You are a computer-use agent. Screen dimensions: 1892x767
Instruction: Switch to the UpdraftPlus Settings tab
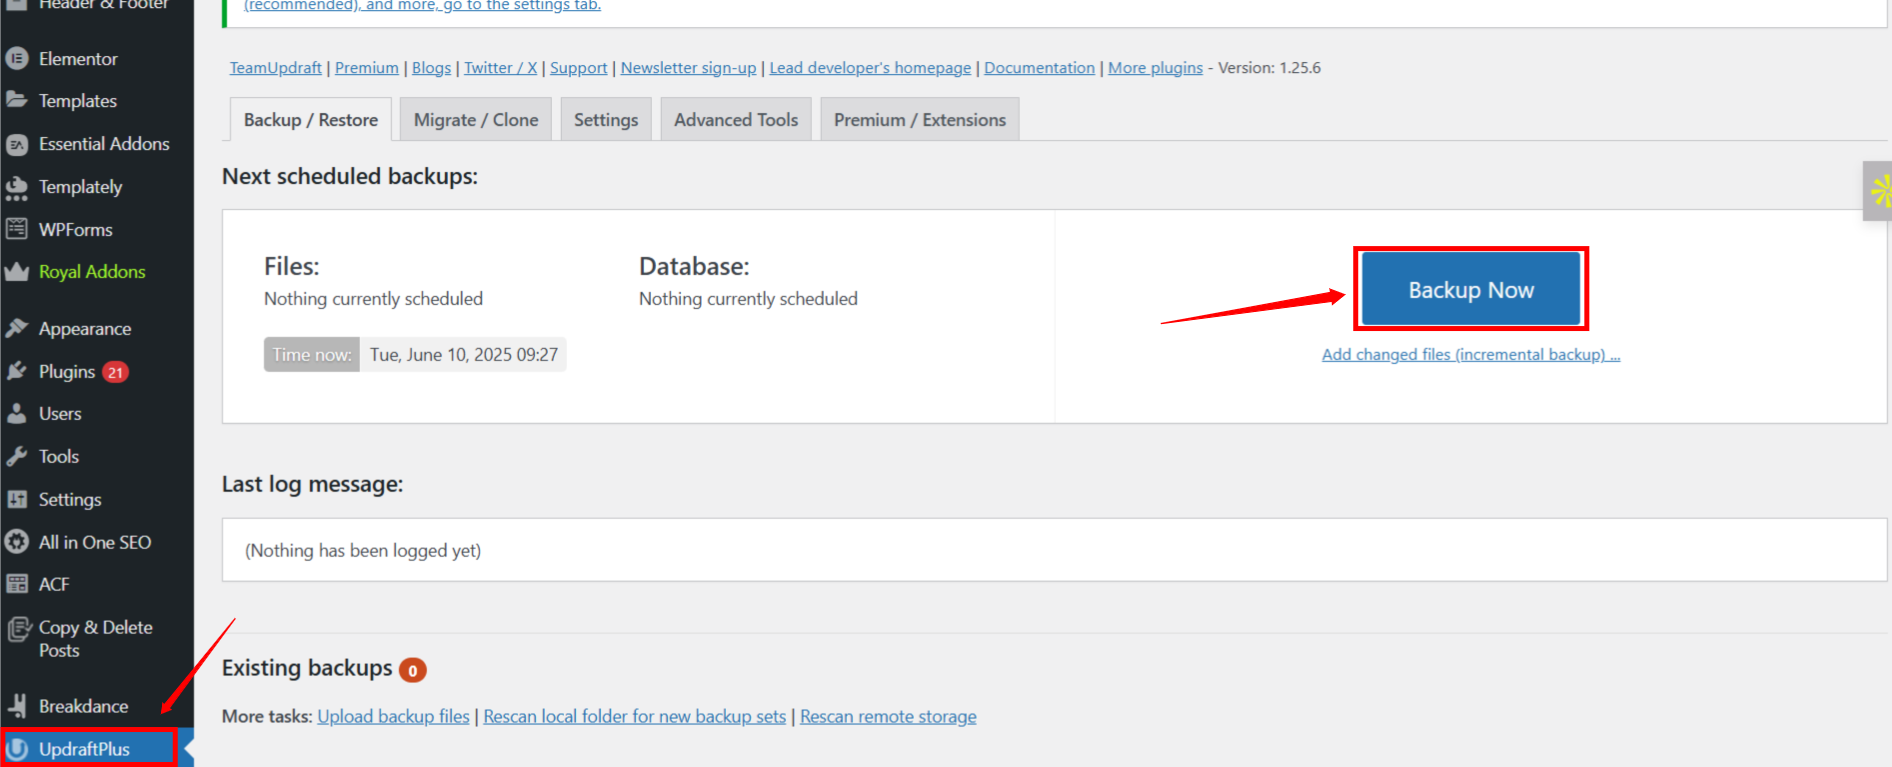coord(606,119)
